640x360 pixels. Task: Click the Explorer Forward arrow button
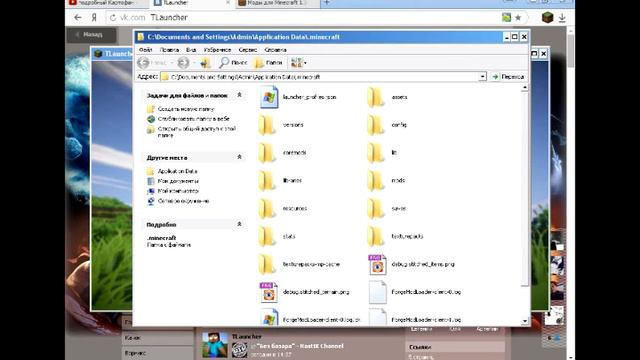click(x=183, y=63)
